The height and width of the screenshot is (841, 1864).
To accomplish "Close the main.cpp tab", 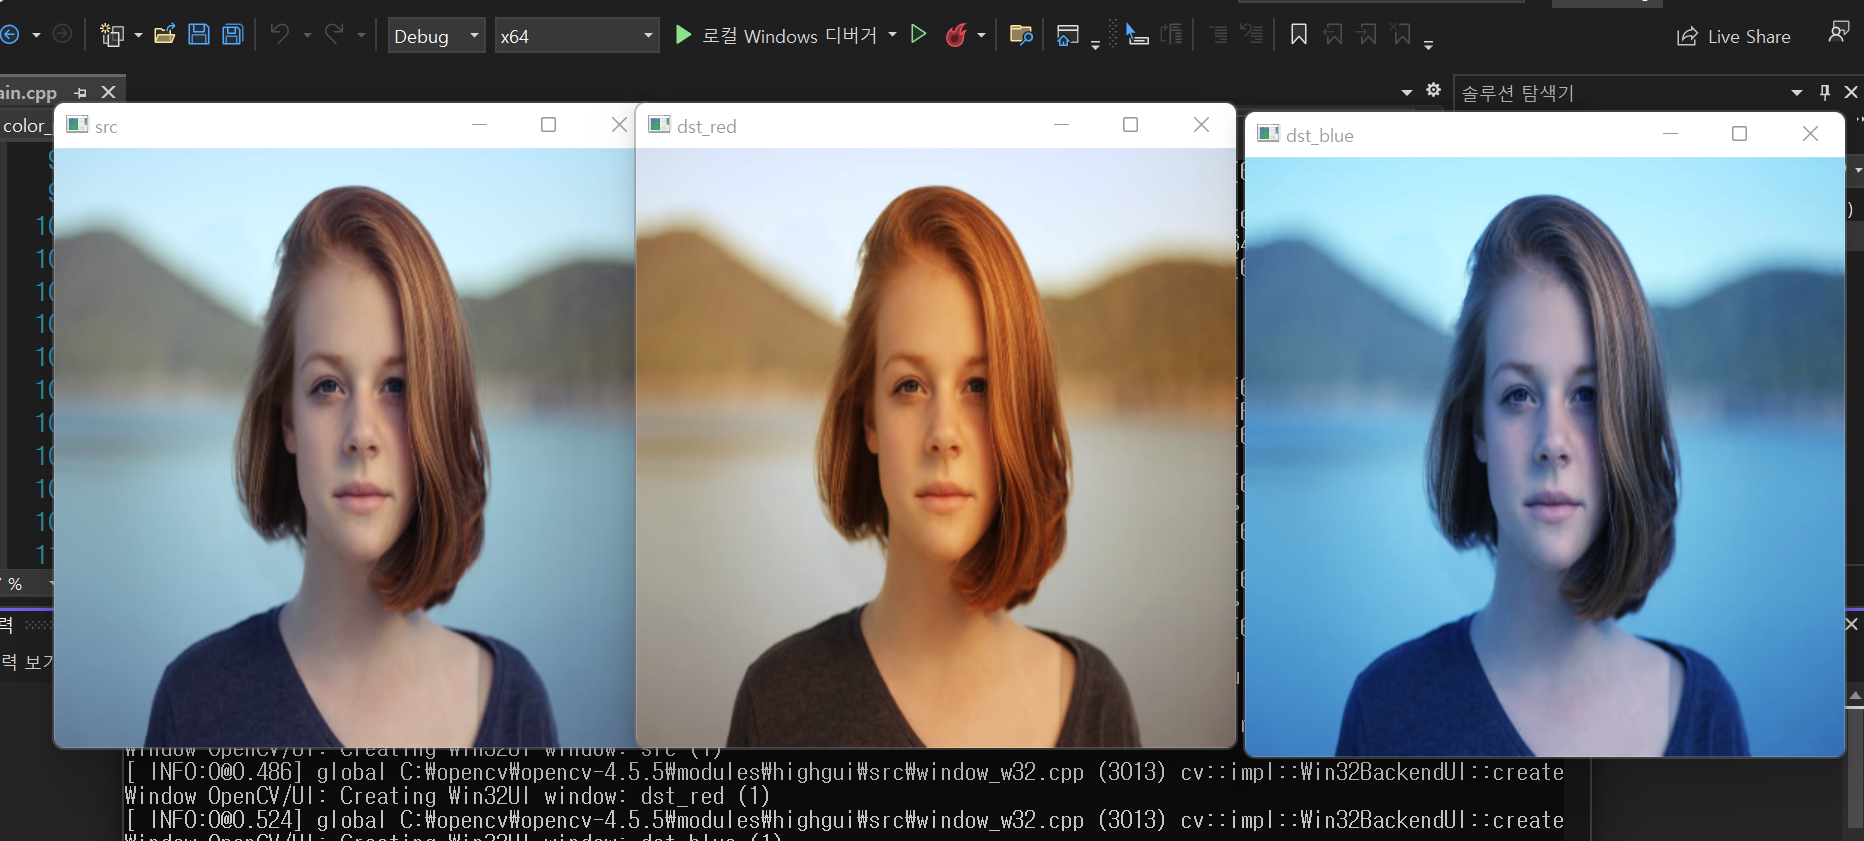I will [x=109, y=92].
